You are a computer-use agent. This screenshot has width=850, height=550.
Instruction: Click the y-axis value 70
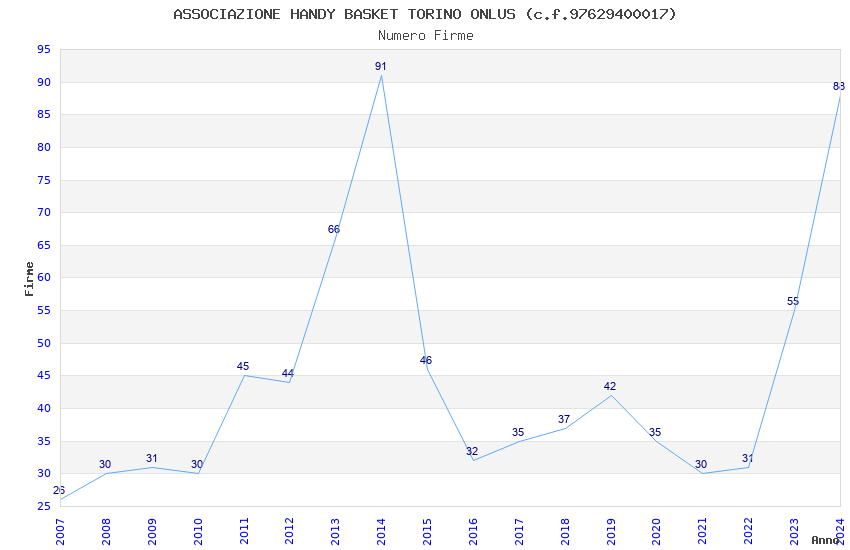[44, 212]
